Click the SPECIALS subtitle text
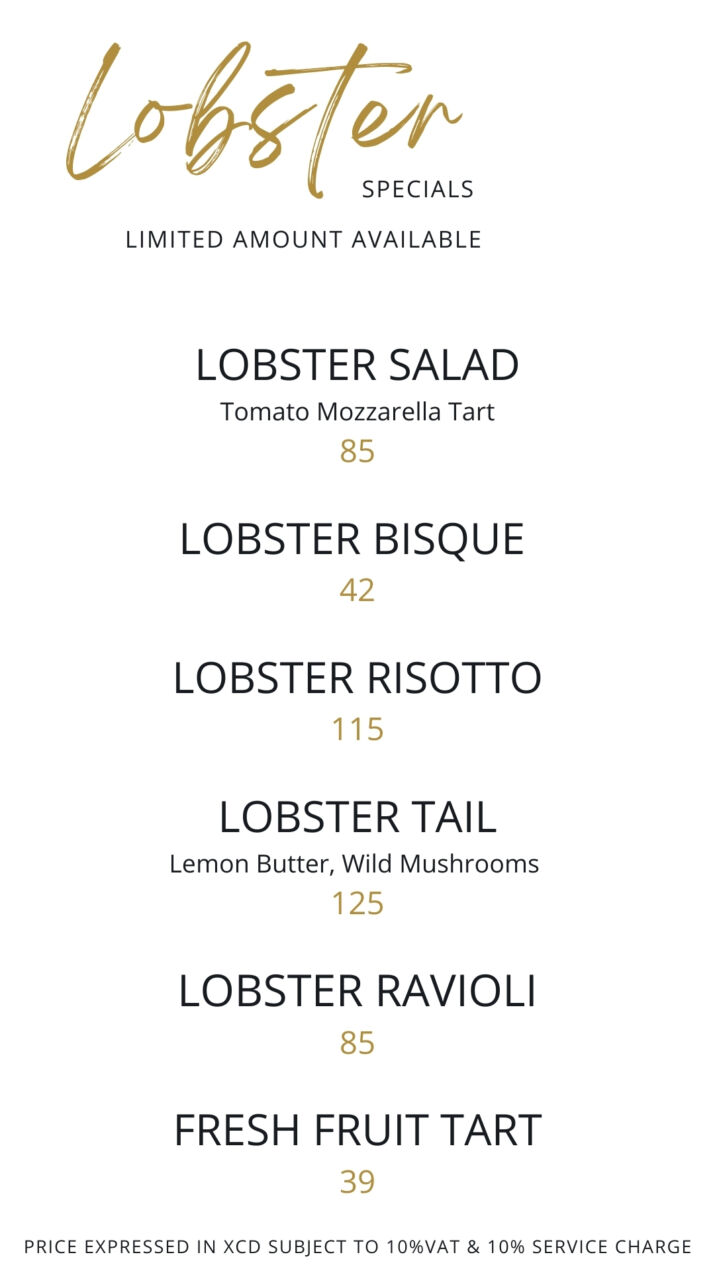This screenshot has height=1271, width=715. click(x=417, y=189)
